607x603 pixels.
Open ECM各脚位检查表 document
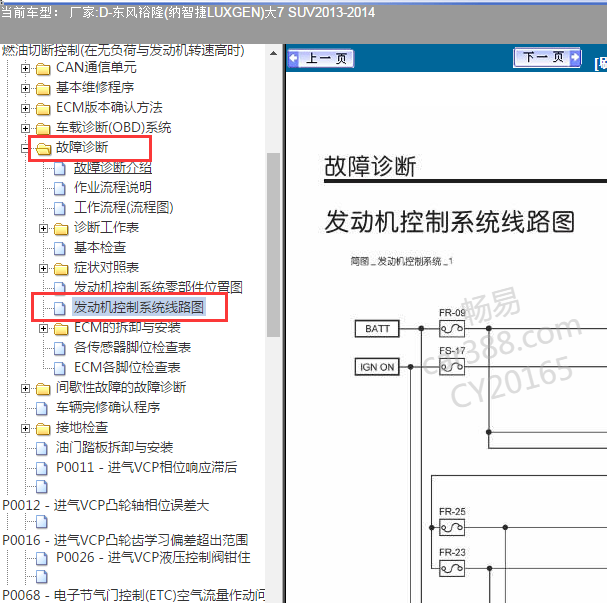[x=127, y=368]
